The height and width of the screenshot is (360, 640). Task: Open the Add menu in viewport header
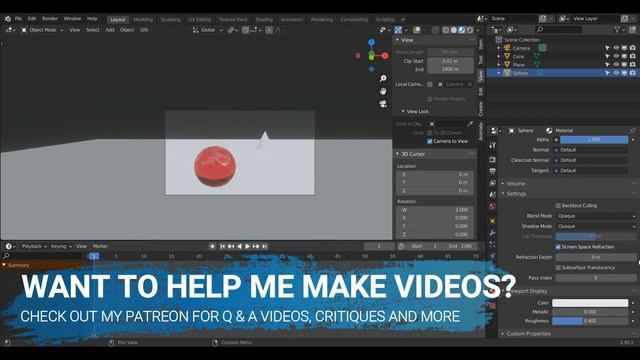coord(110,30)
